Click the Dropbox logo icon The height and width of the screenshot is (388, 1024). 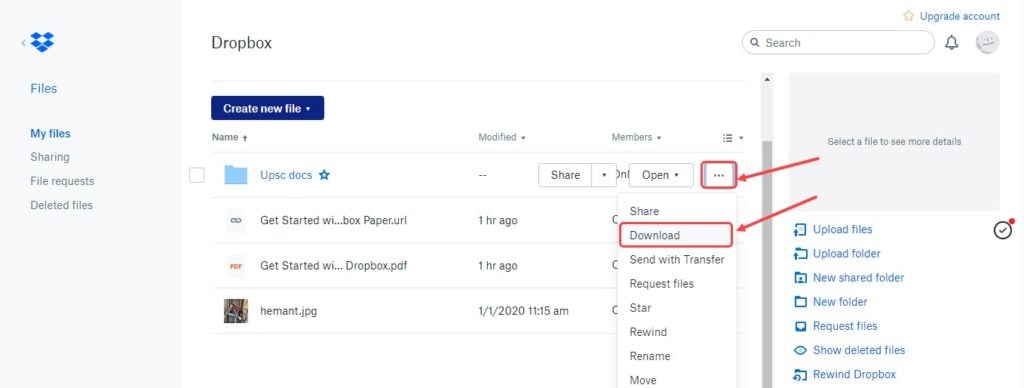click(x=42, y=42)
